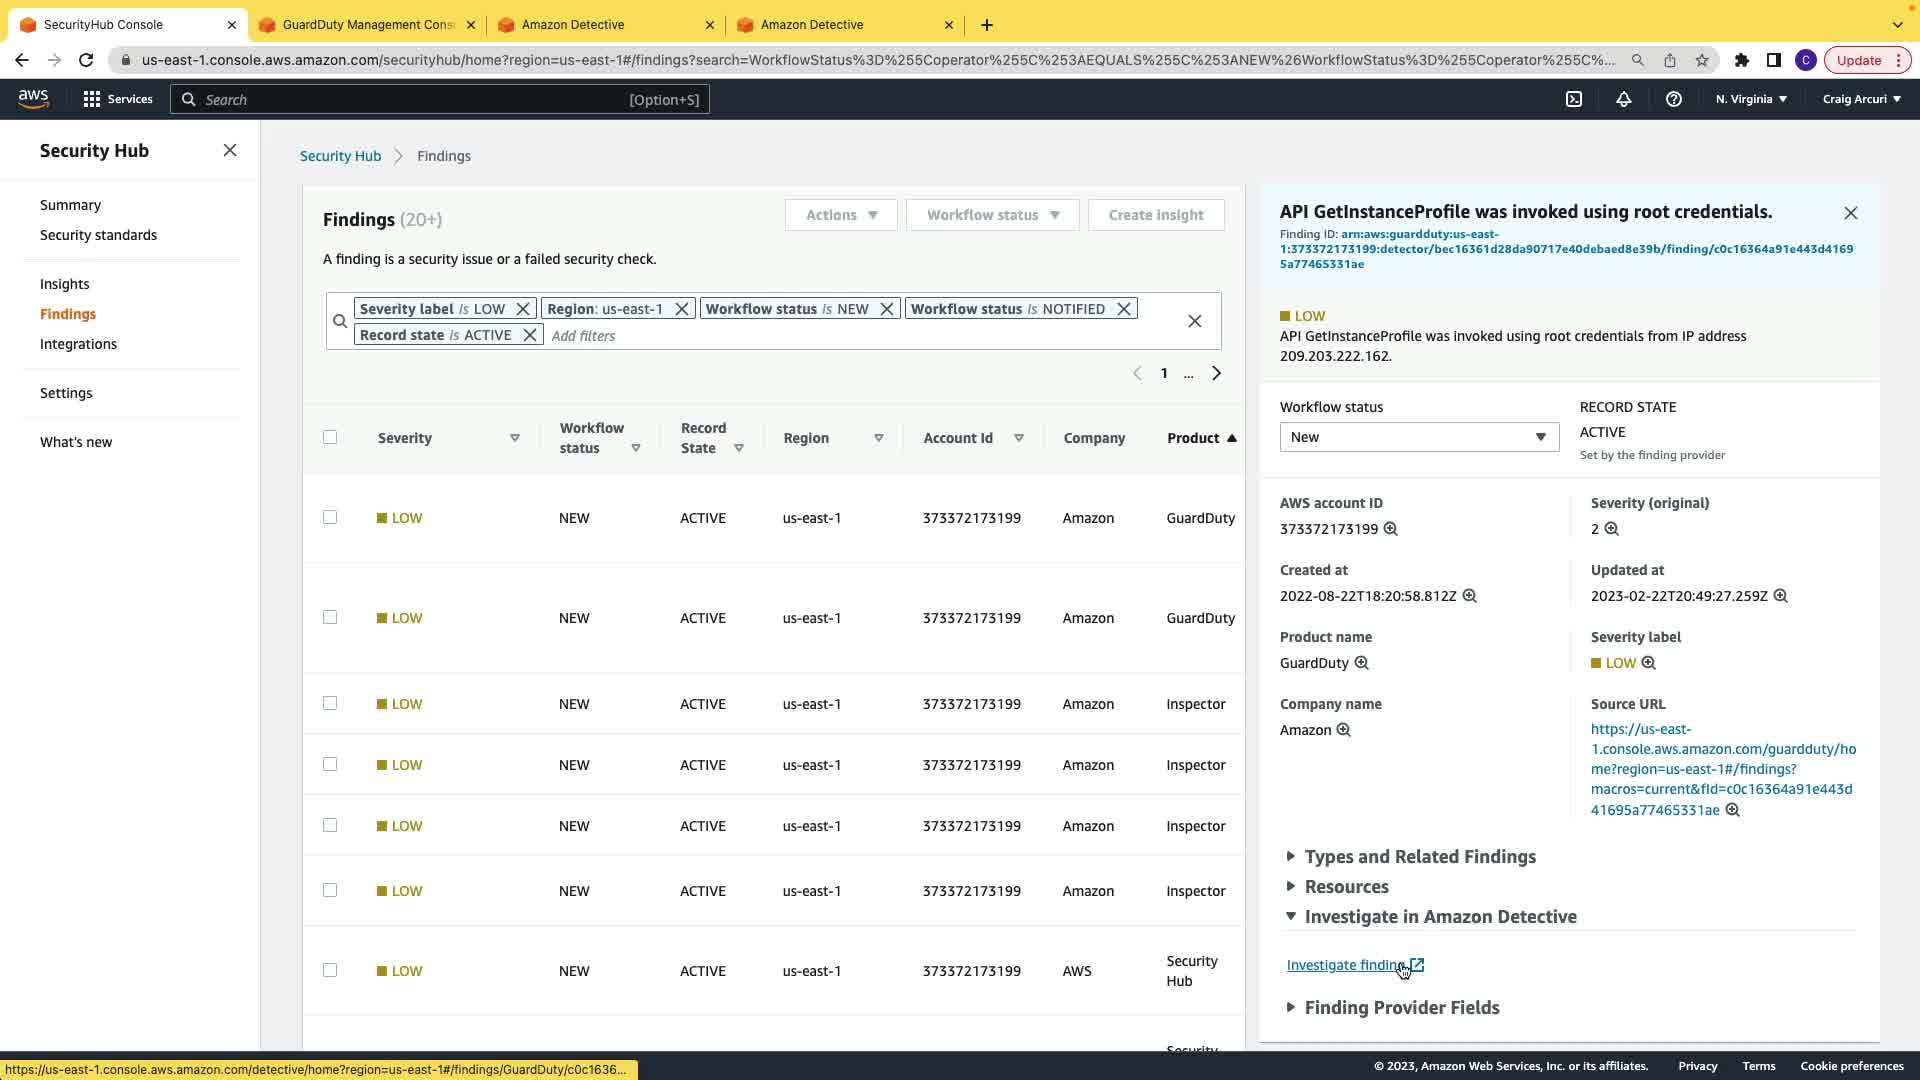Toggle select-all findings checkbox in header
Screen dimensions: 1920x1080
coord(330,437)
